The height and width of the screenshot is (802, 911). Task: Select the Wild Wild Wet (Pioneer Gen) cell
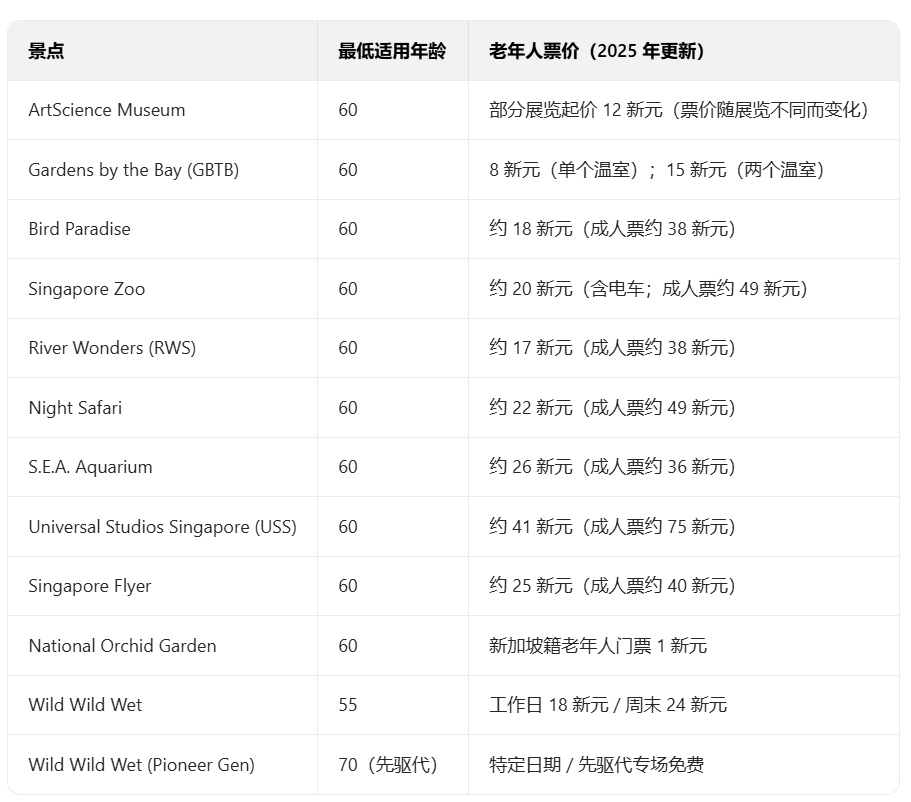(x=141, y=765)
